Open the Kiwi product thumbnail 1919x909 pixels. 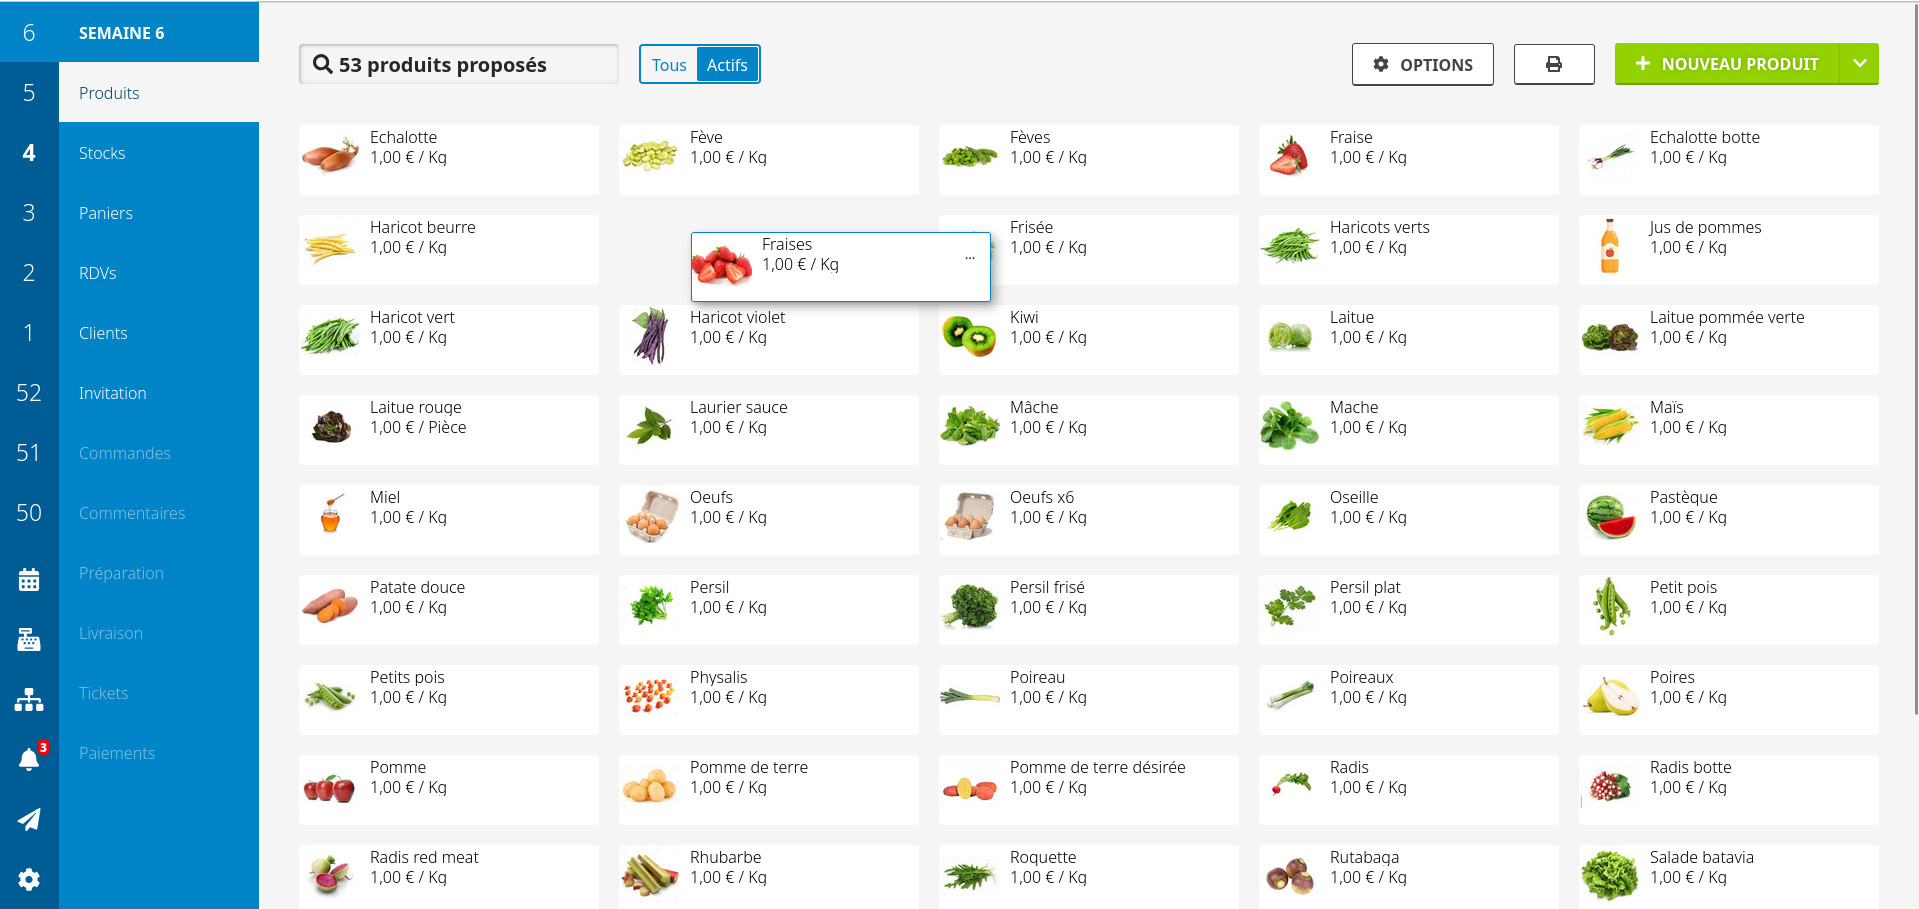pos(969,336)
